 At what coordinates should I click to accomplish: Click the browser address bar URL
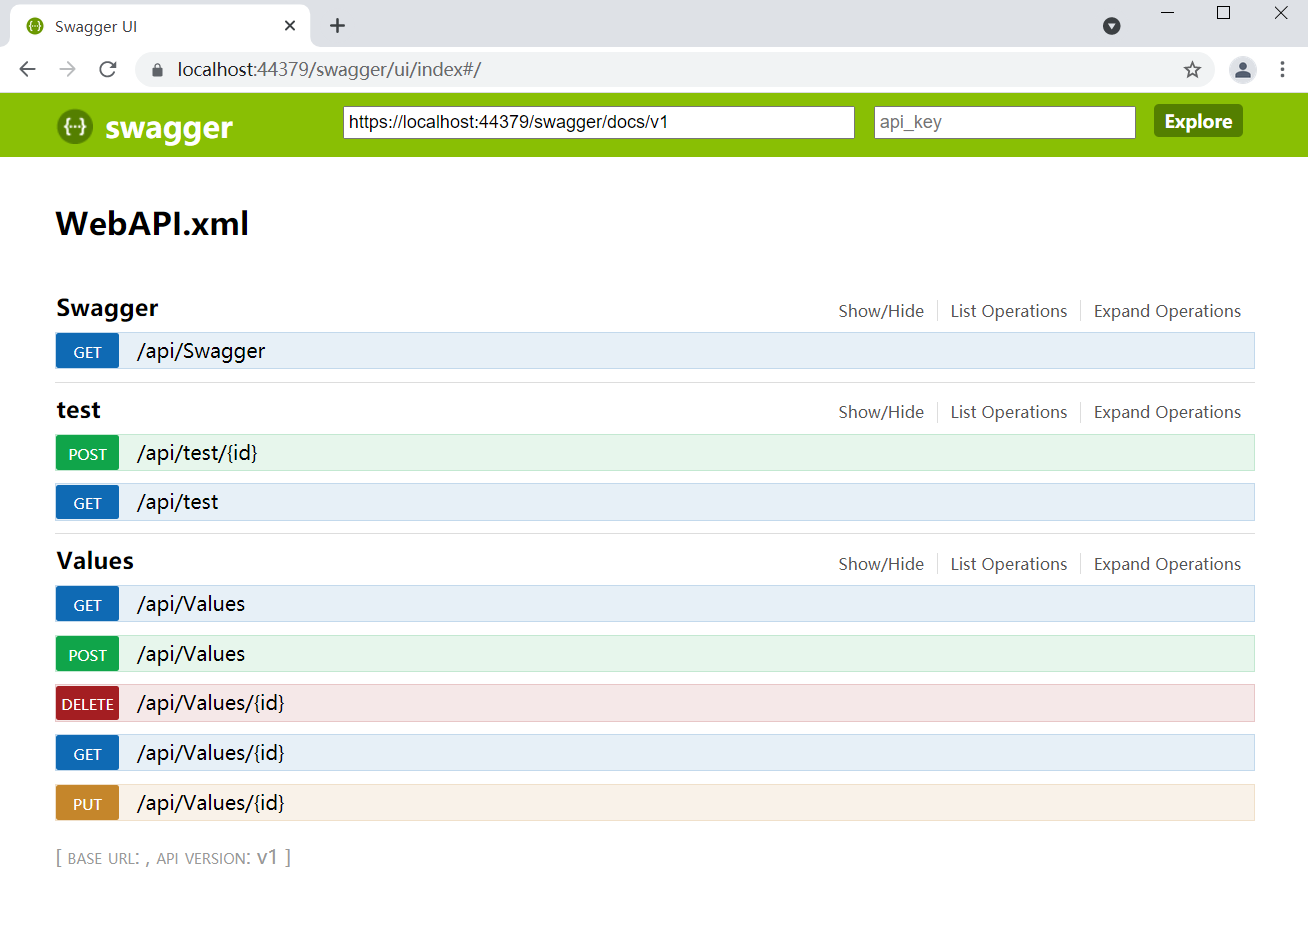[x=329, y=69]
